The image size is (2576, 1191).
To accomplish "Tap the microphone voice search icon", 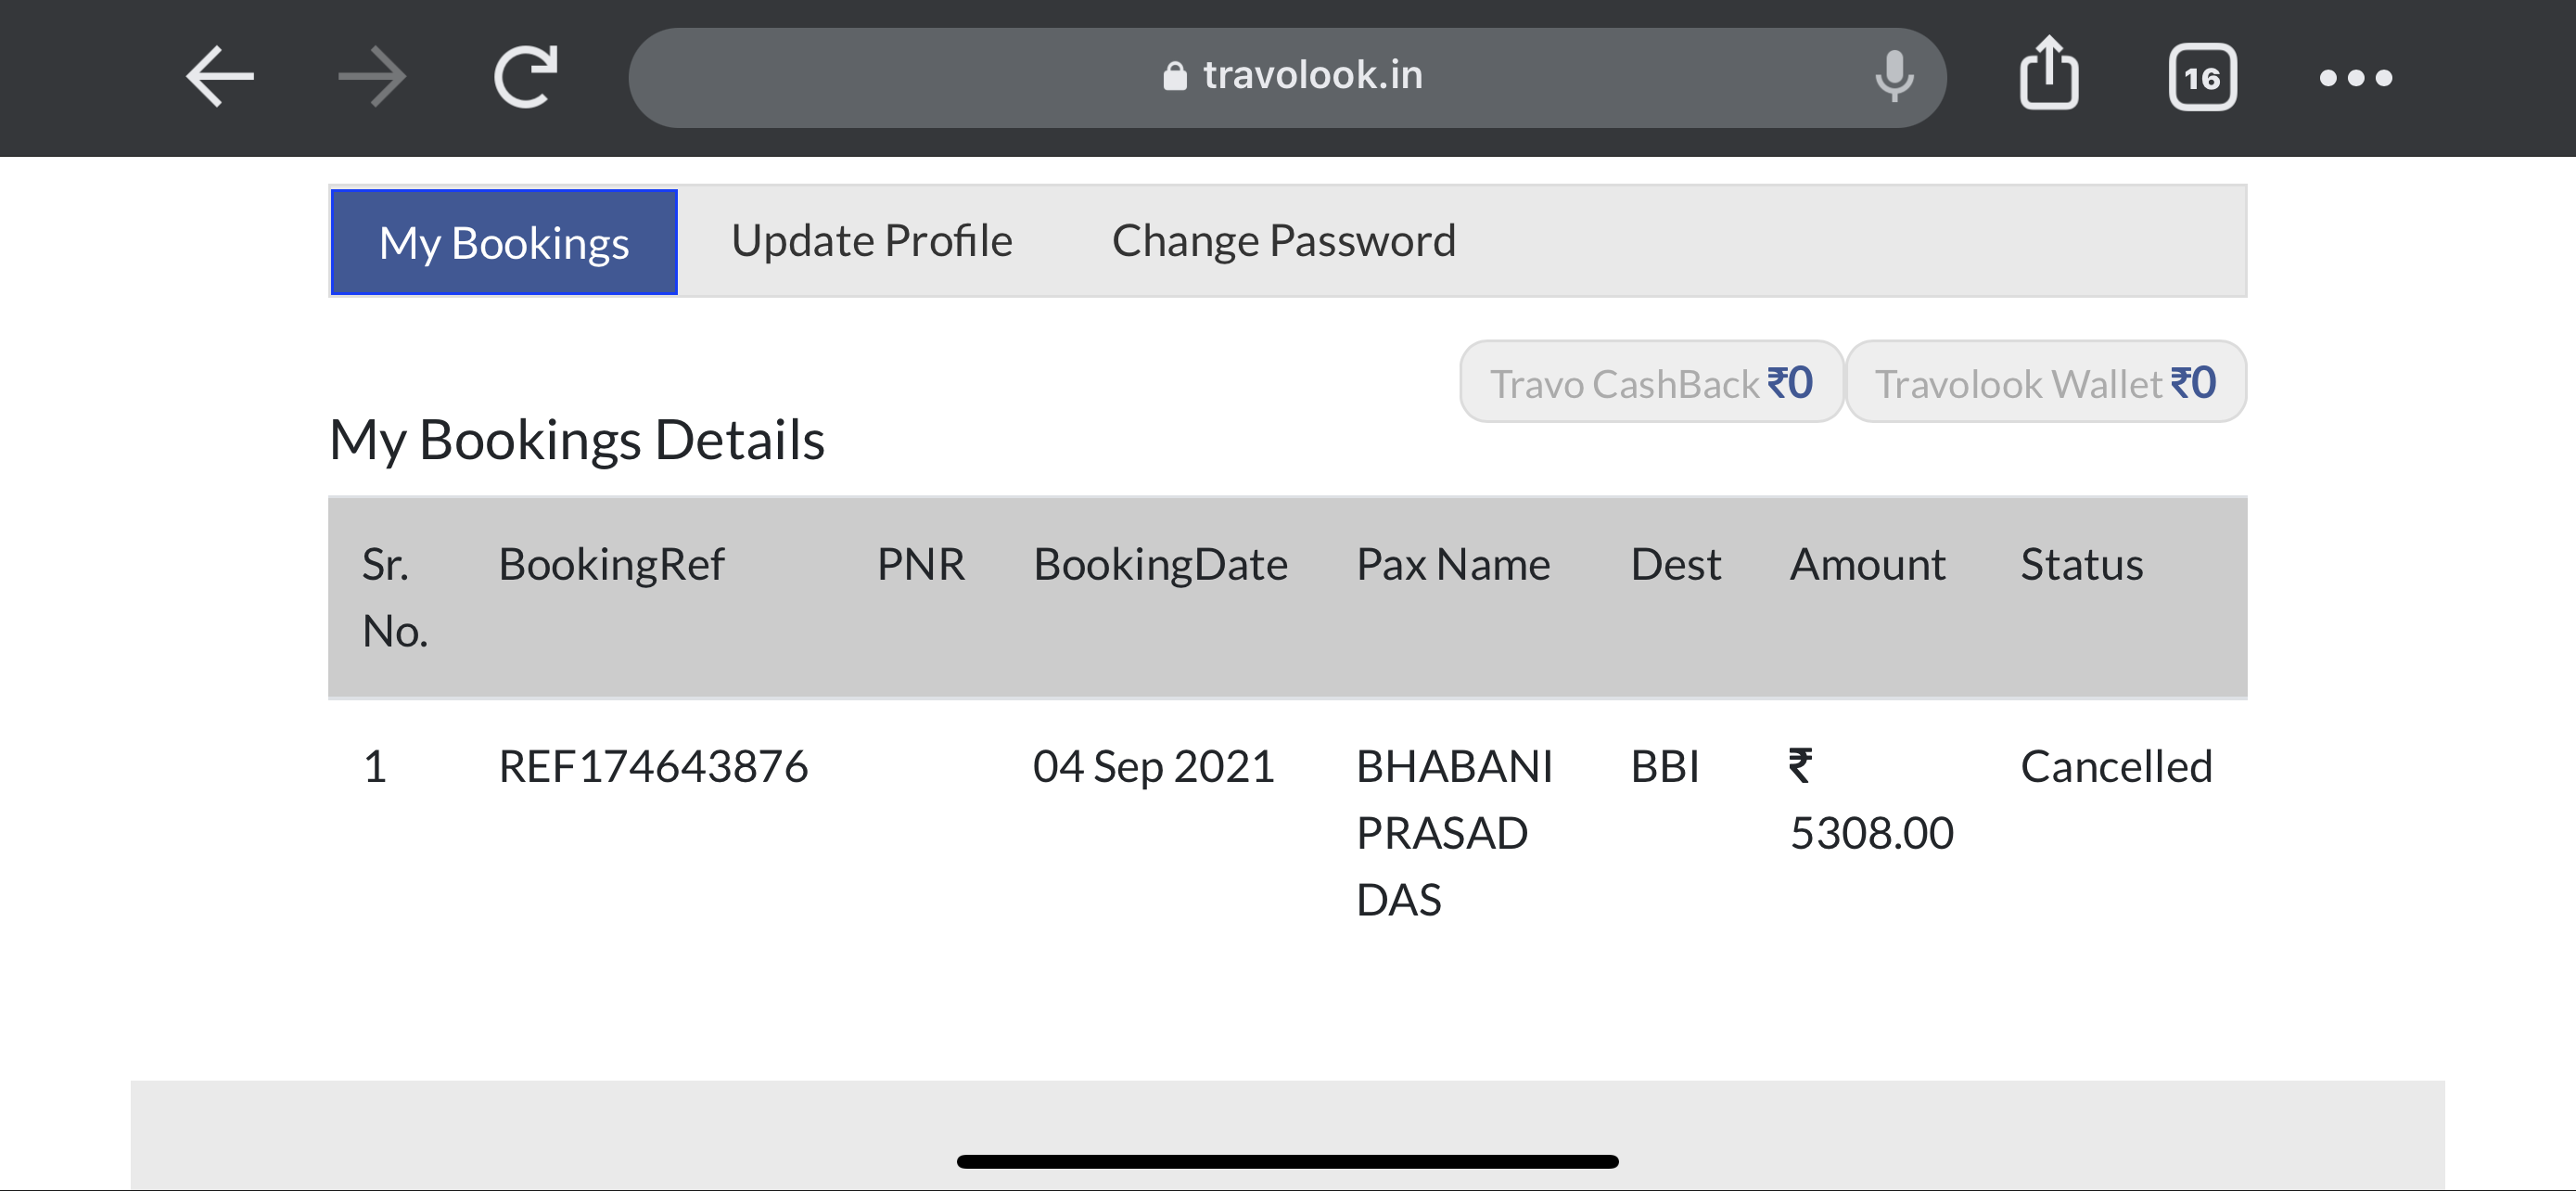I will pyautogui.click(x=1893, y=76).
